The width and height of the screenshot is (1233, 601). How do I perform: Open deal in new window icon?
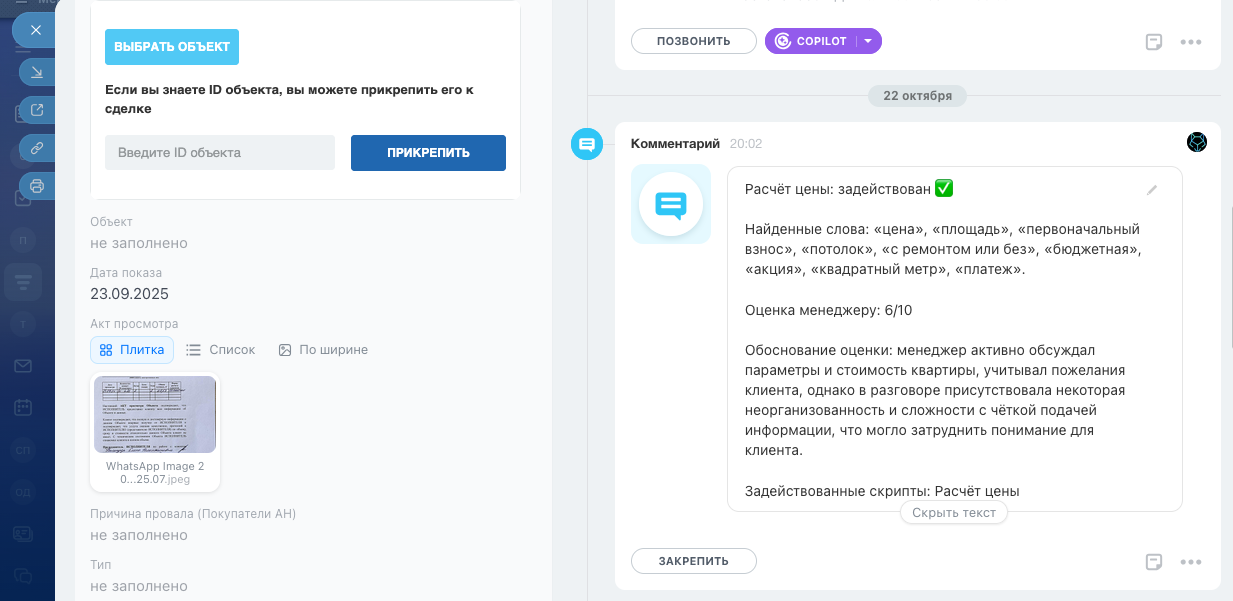pos(37,110)
